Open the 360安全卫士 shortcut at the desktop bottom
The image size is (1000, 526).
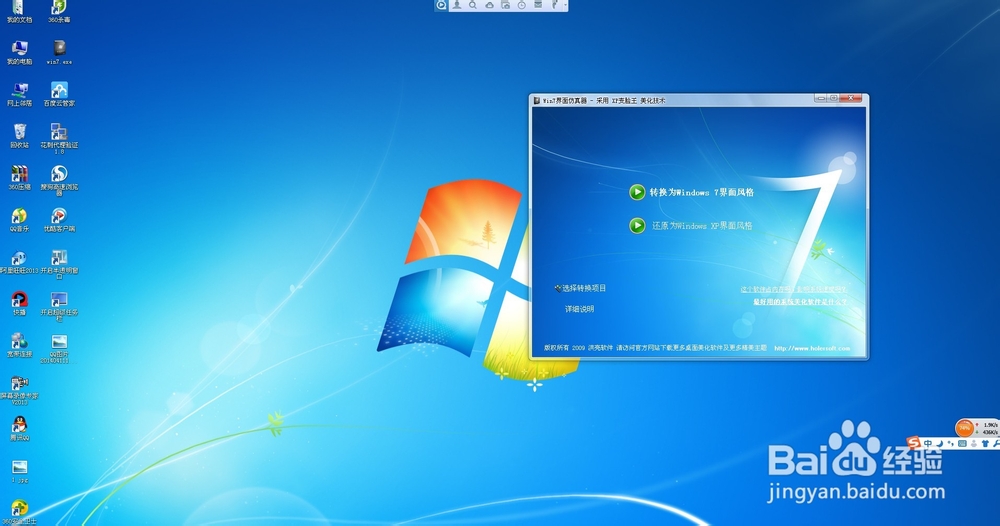point(19,513)
